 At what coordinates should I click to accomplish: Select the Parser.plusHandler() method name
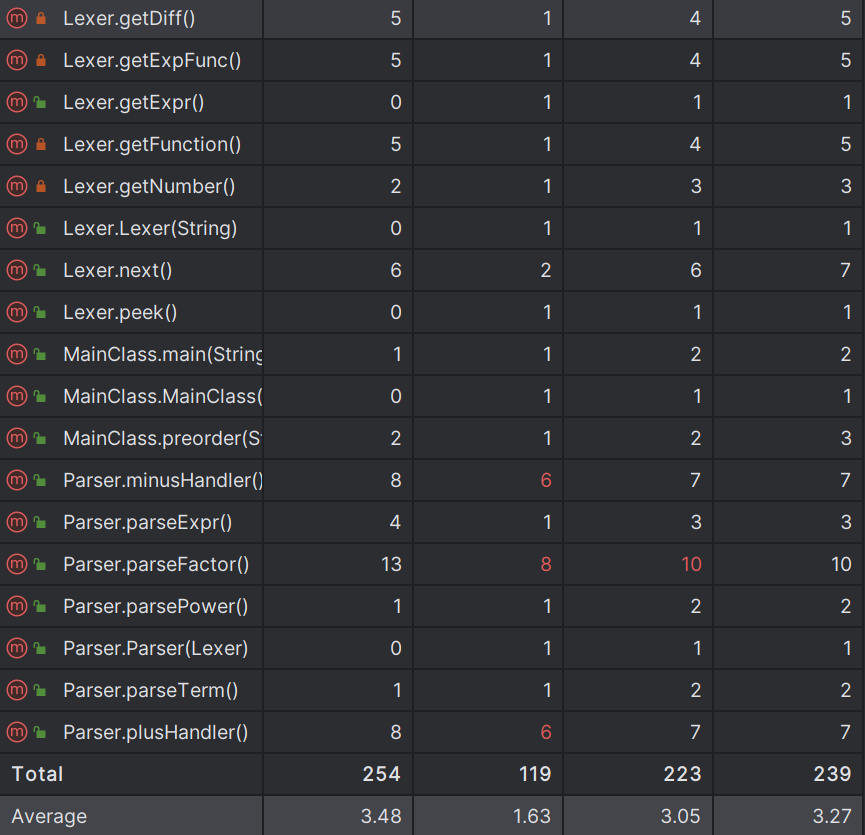tap(156, 732)
